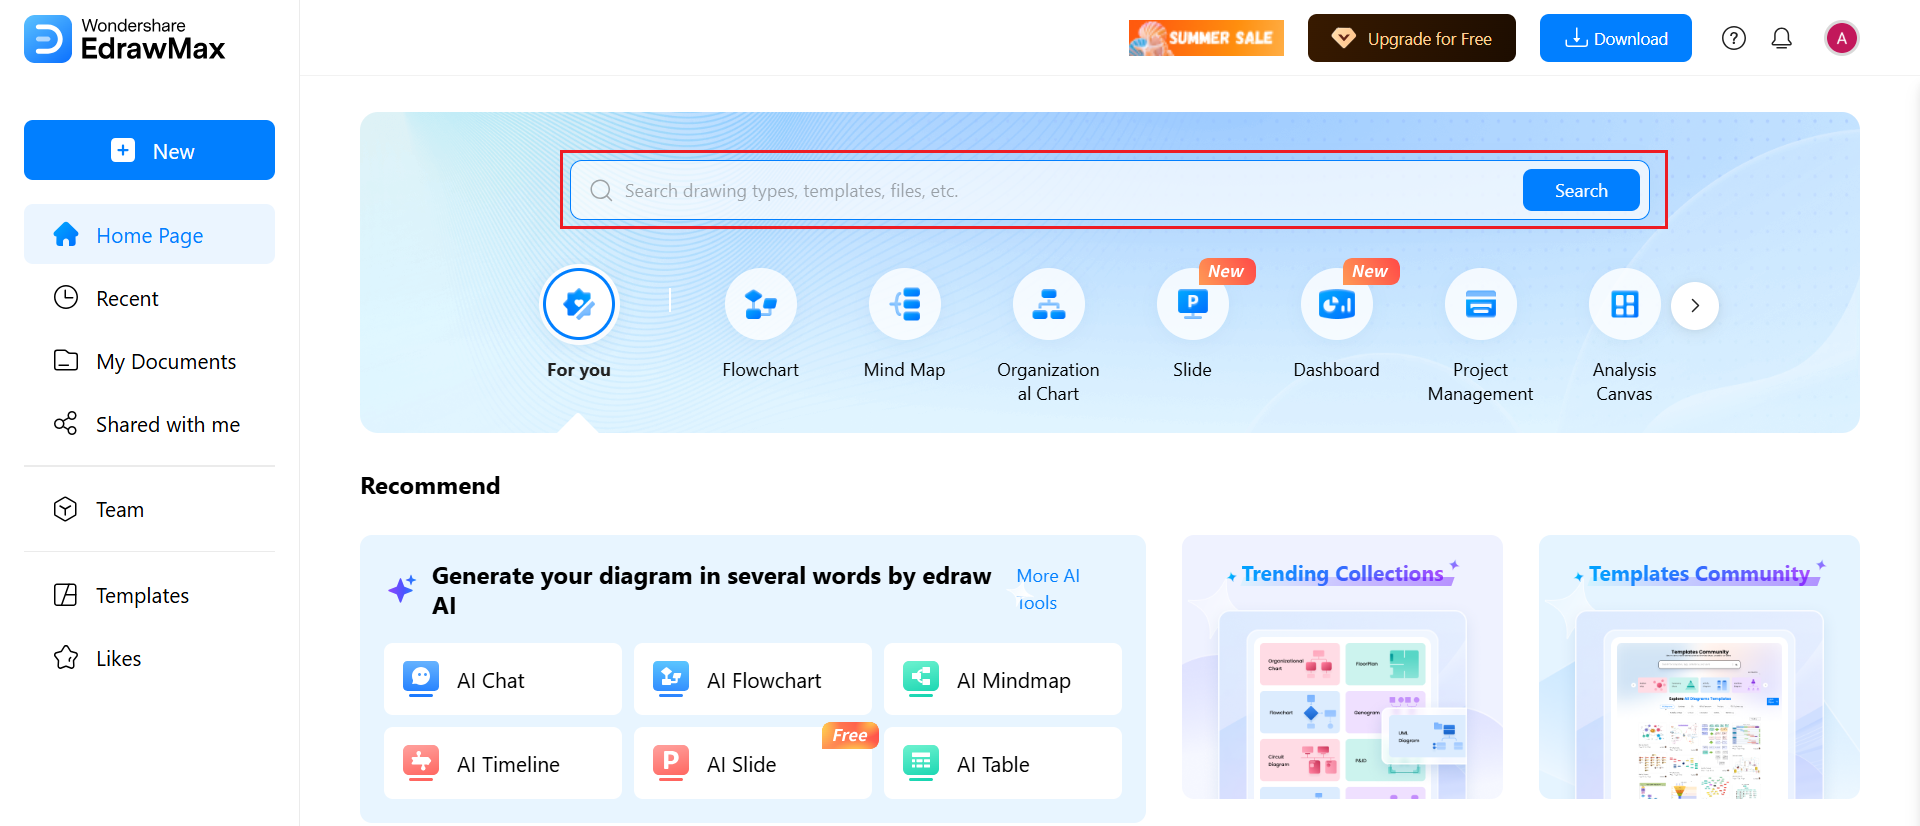
Task: Open the Trending Collections card
Action: pos(1342,667)
